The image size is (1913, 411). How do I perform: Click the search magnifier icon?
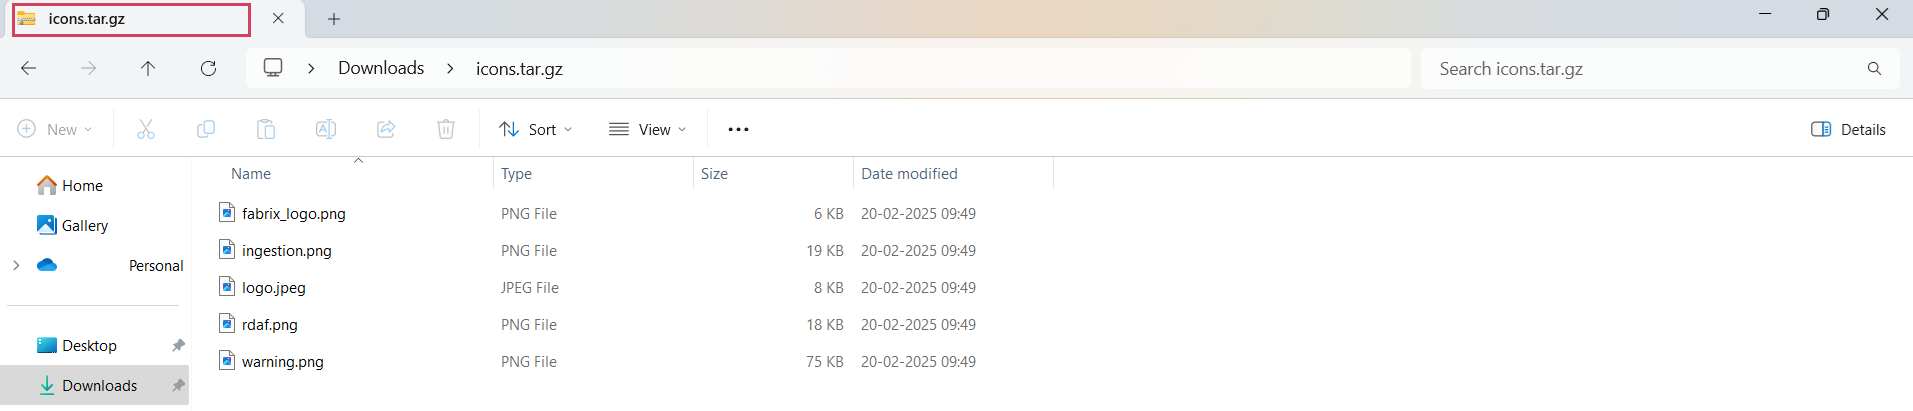click(1874, 68)
